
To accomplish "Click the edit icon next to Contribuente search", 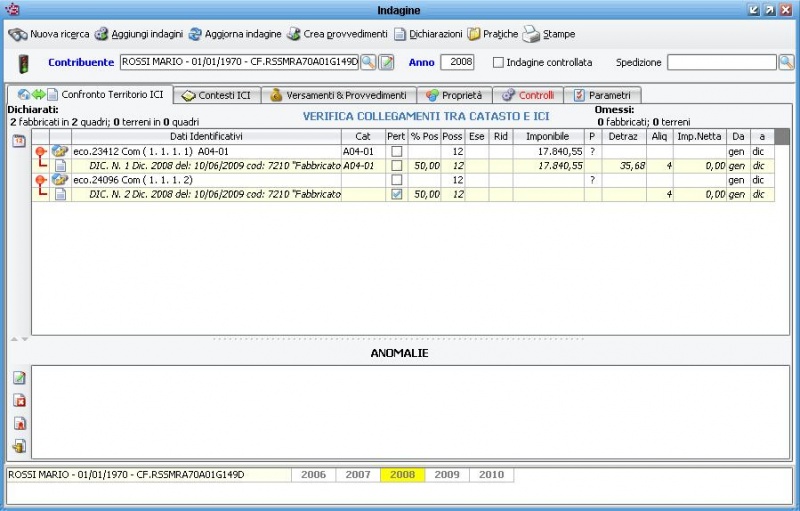I will (x=386, y=62).
